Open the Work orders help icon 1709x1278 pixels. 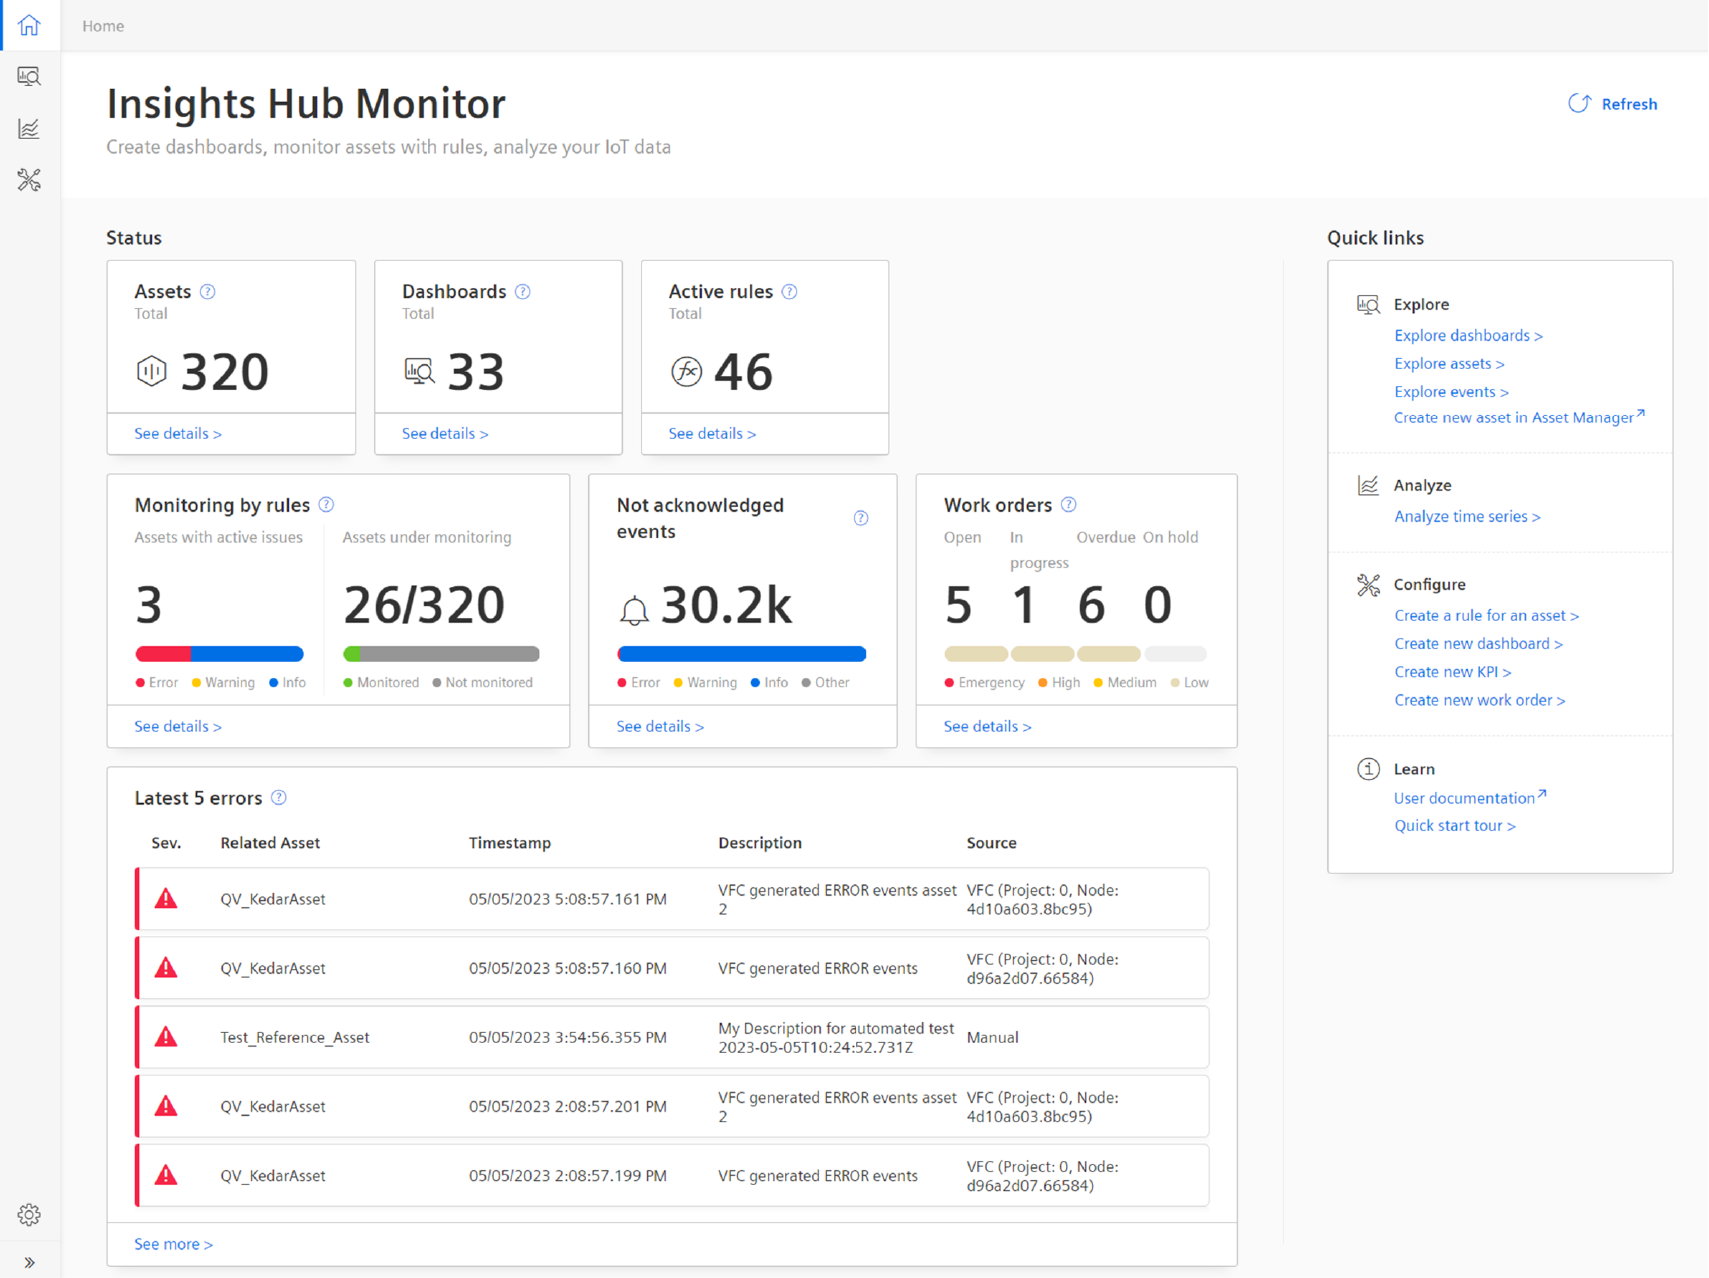pos(1068,505)
